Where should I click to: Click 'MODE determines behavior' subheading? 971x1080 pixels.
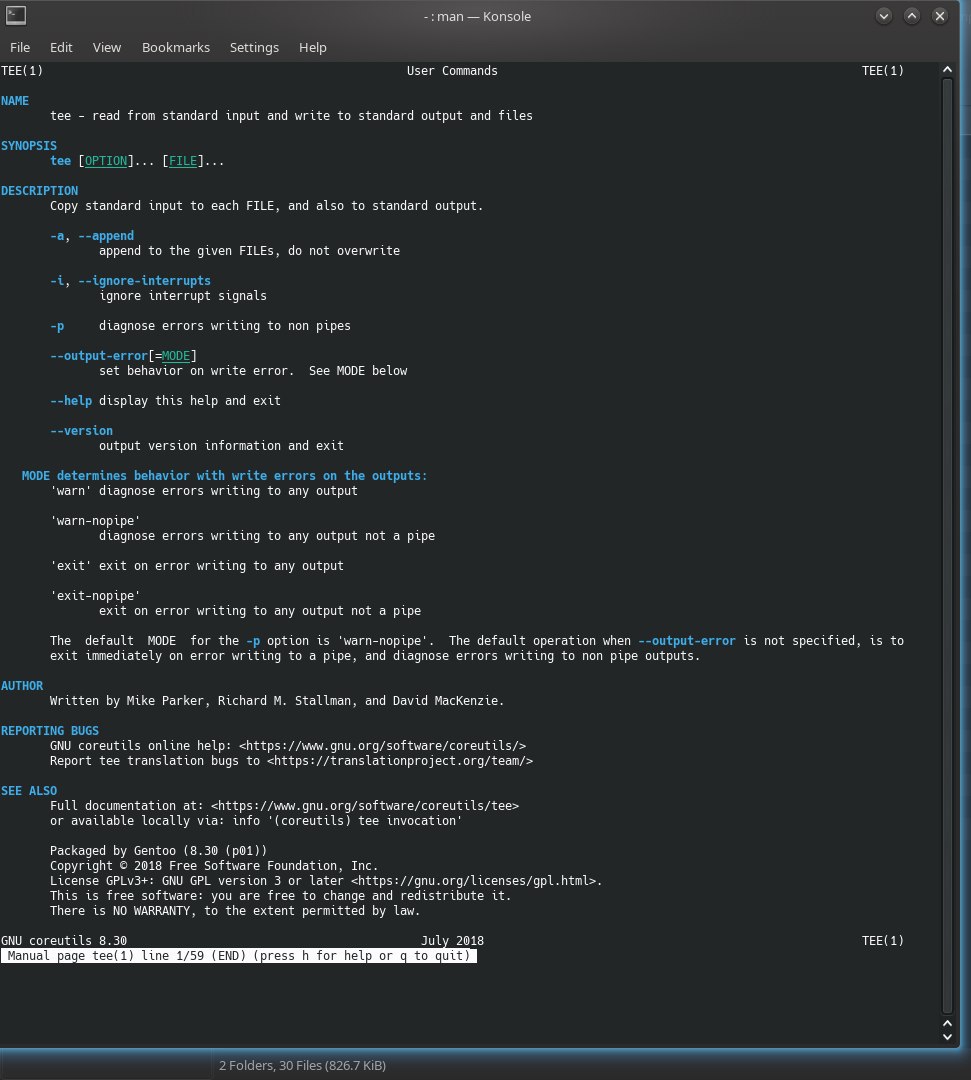tap(225, 475)
